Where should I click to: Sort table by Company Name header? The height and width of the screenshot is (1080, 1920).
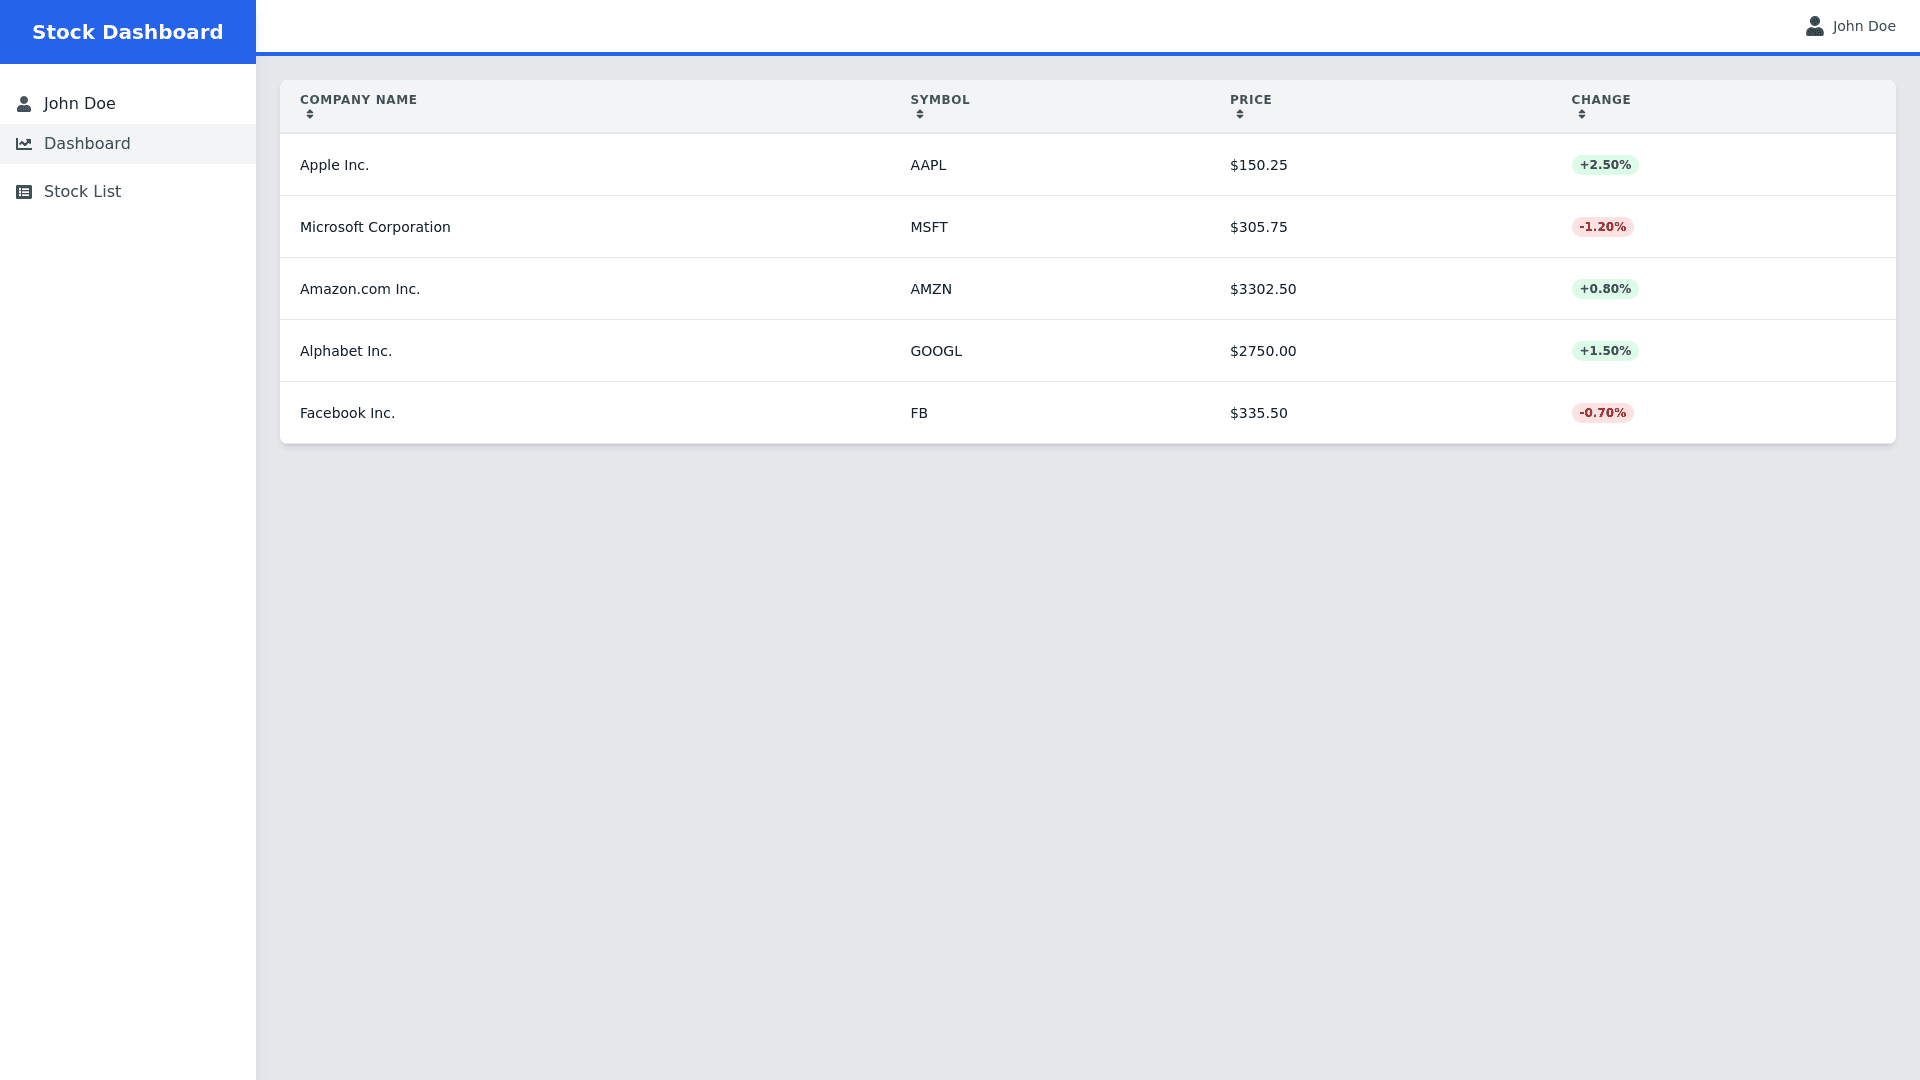pos(358,100)
